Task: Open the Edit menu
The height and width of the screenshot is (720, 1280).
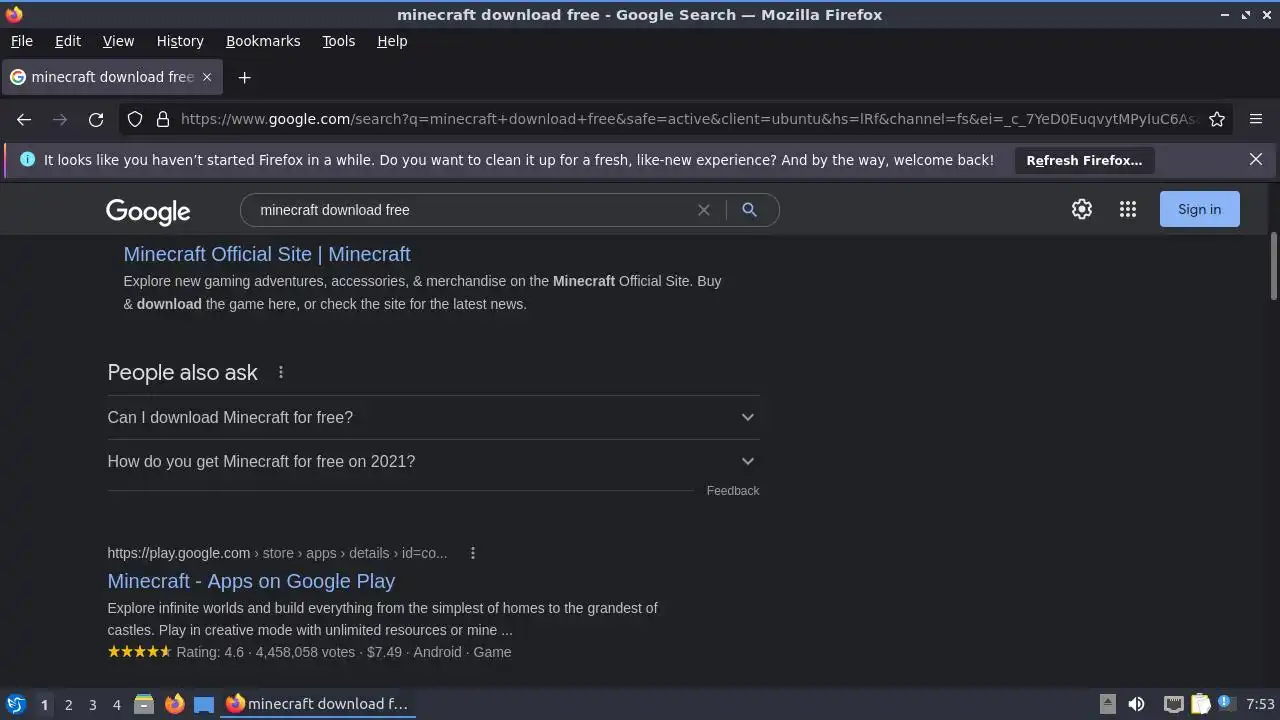Action: coord(68,41)
